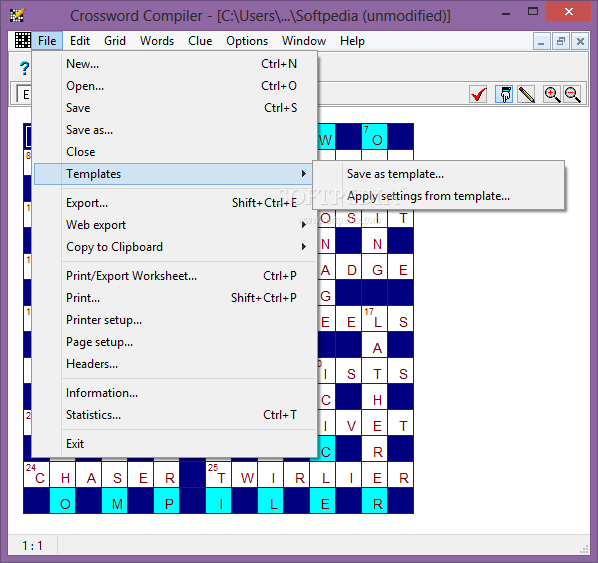Open the Window menu
598x563 pixels.
pos(304,41)
